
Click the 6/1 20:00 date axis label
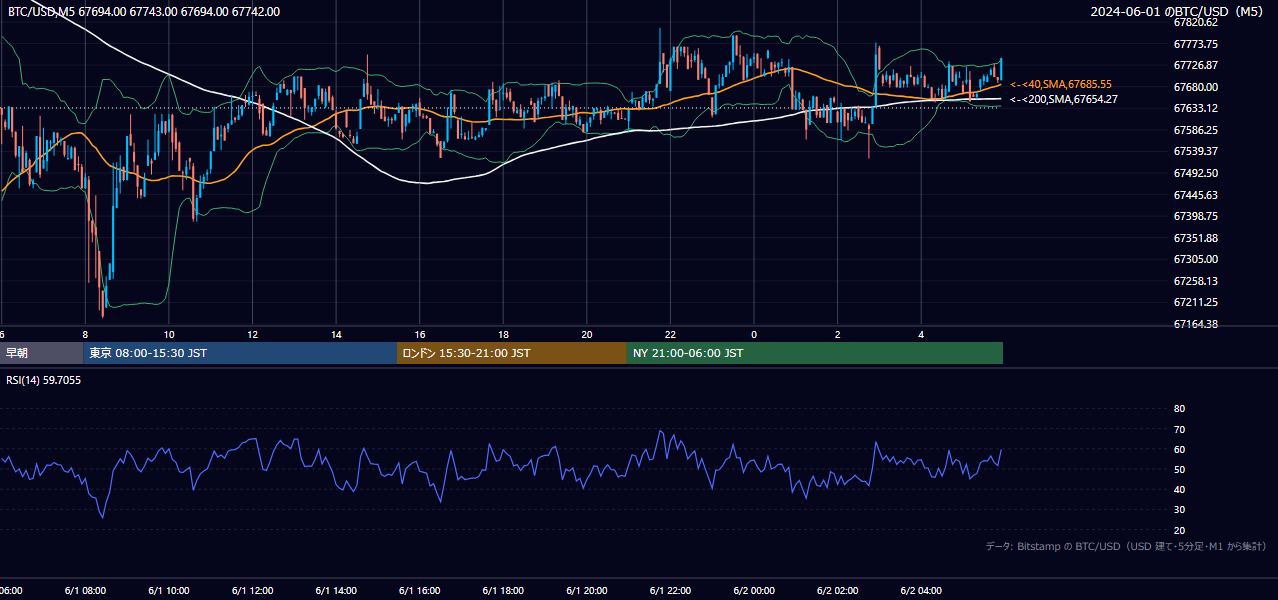click(586, 591)
